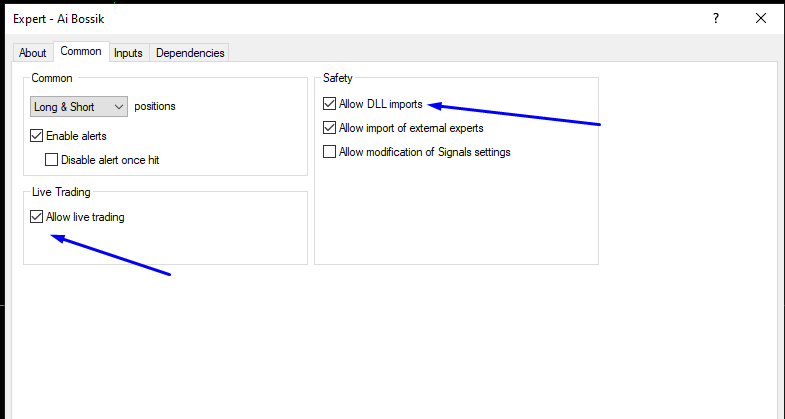Viewport: 785px width, 419px height.
Task: Click the blue arrow pointing at DLL imports
Action: click(x=520, y=114)
